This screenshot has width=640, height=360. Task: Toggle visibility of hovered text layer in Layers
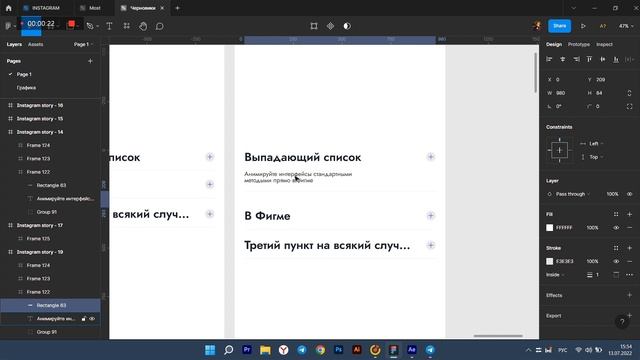[92, 319]
